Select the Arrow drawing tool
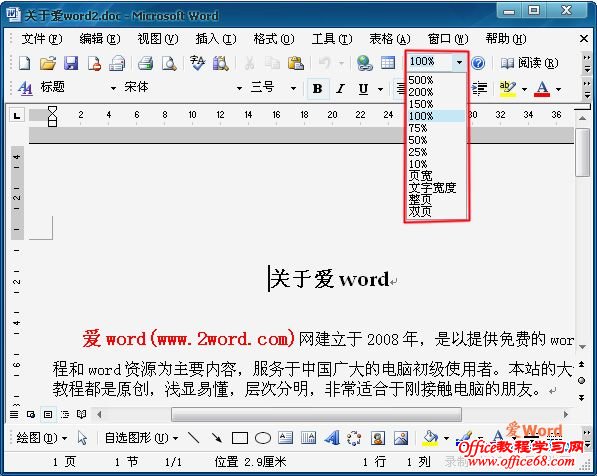The height and width of the screenshot is (476, 597). tap(217, 438)
